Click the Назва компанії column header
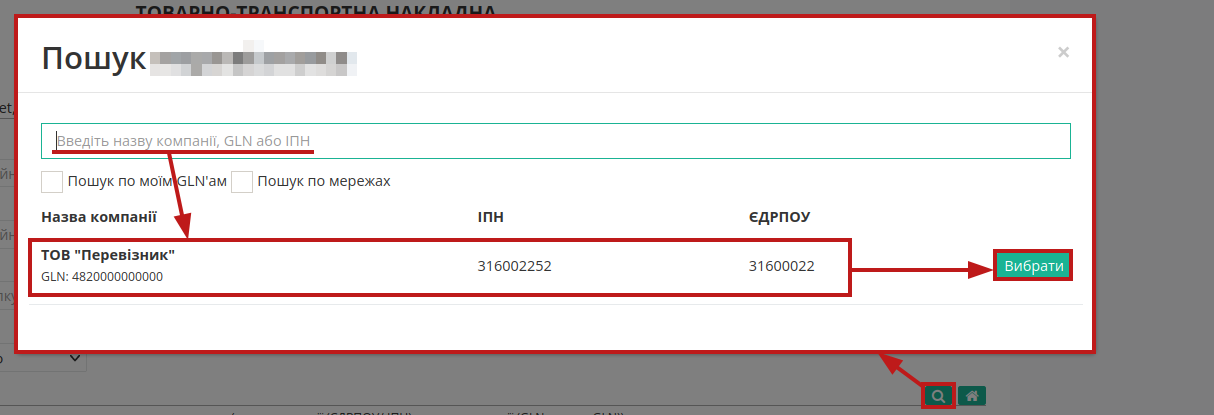The width and height of the screenshot is (1214, 415). (99, 216)
